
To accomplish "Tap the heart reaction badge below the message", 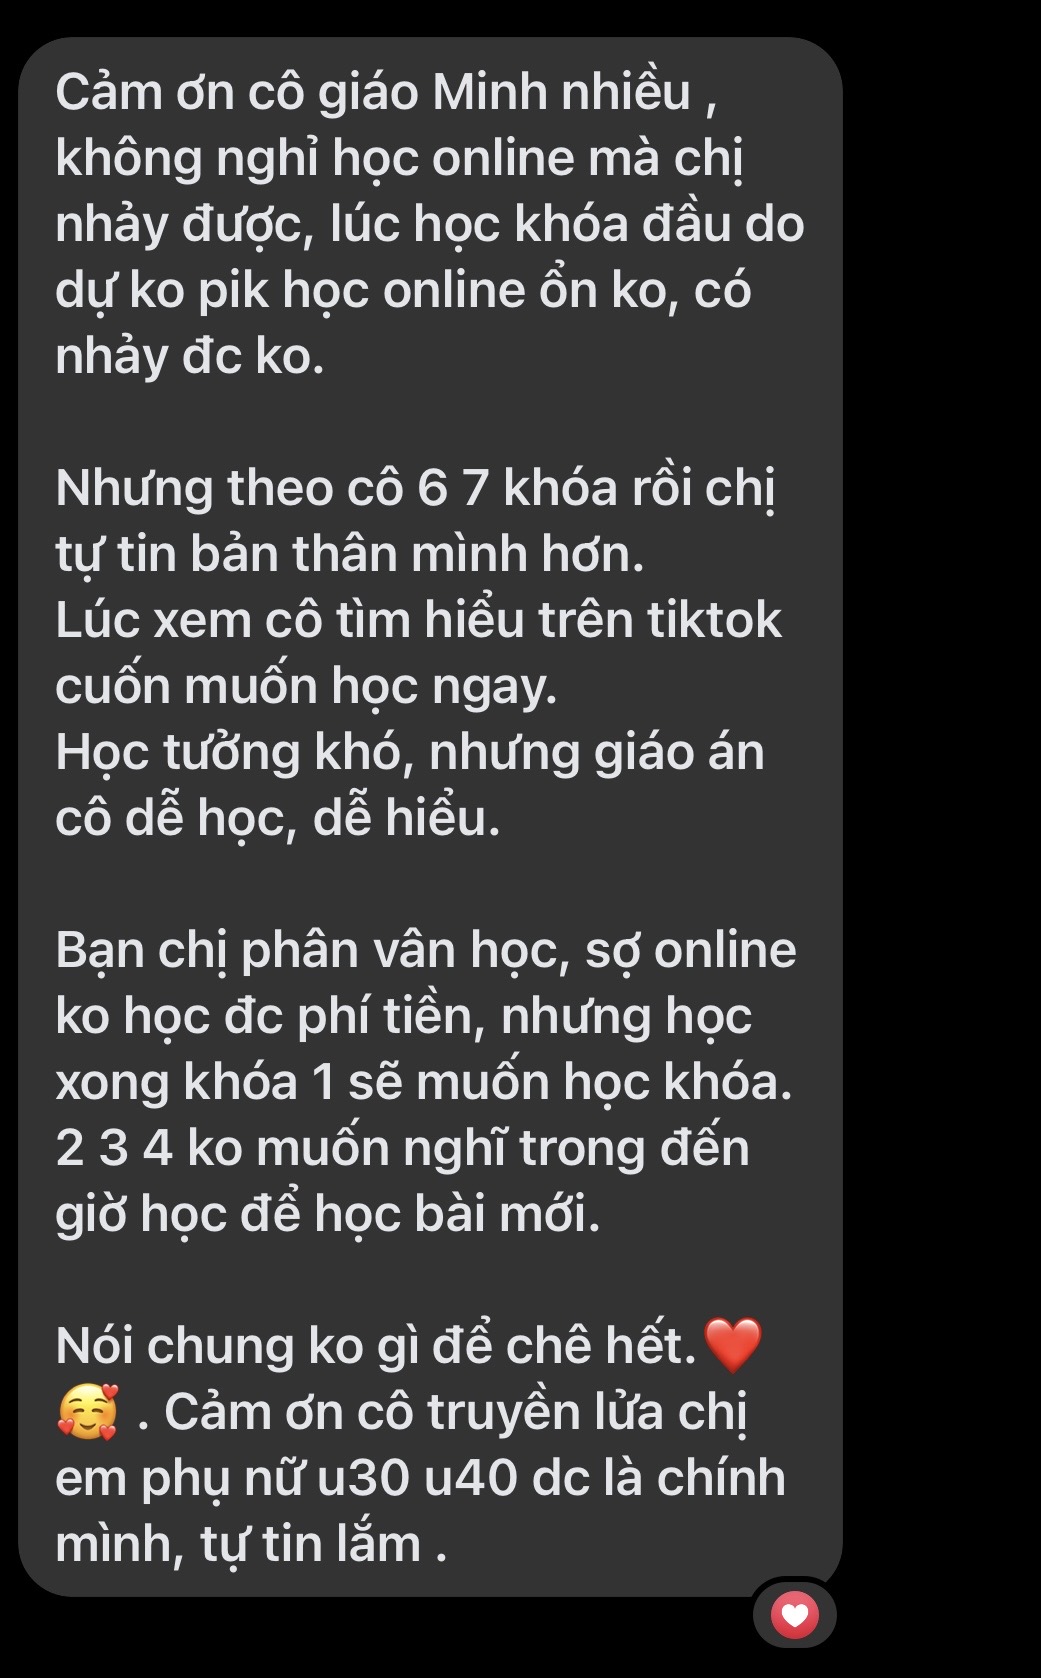I will point(794,1614).
